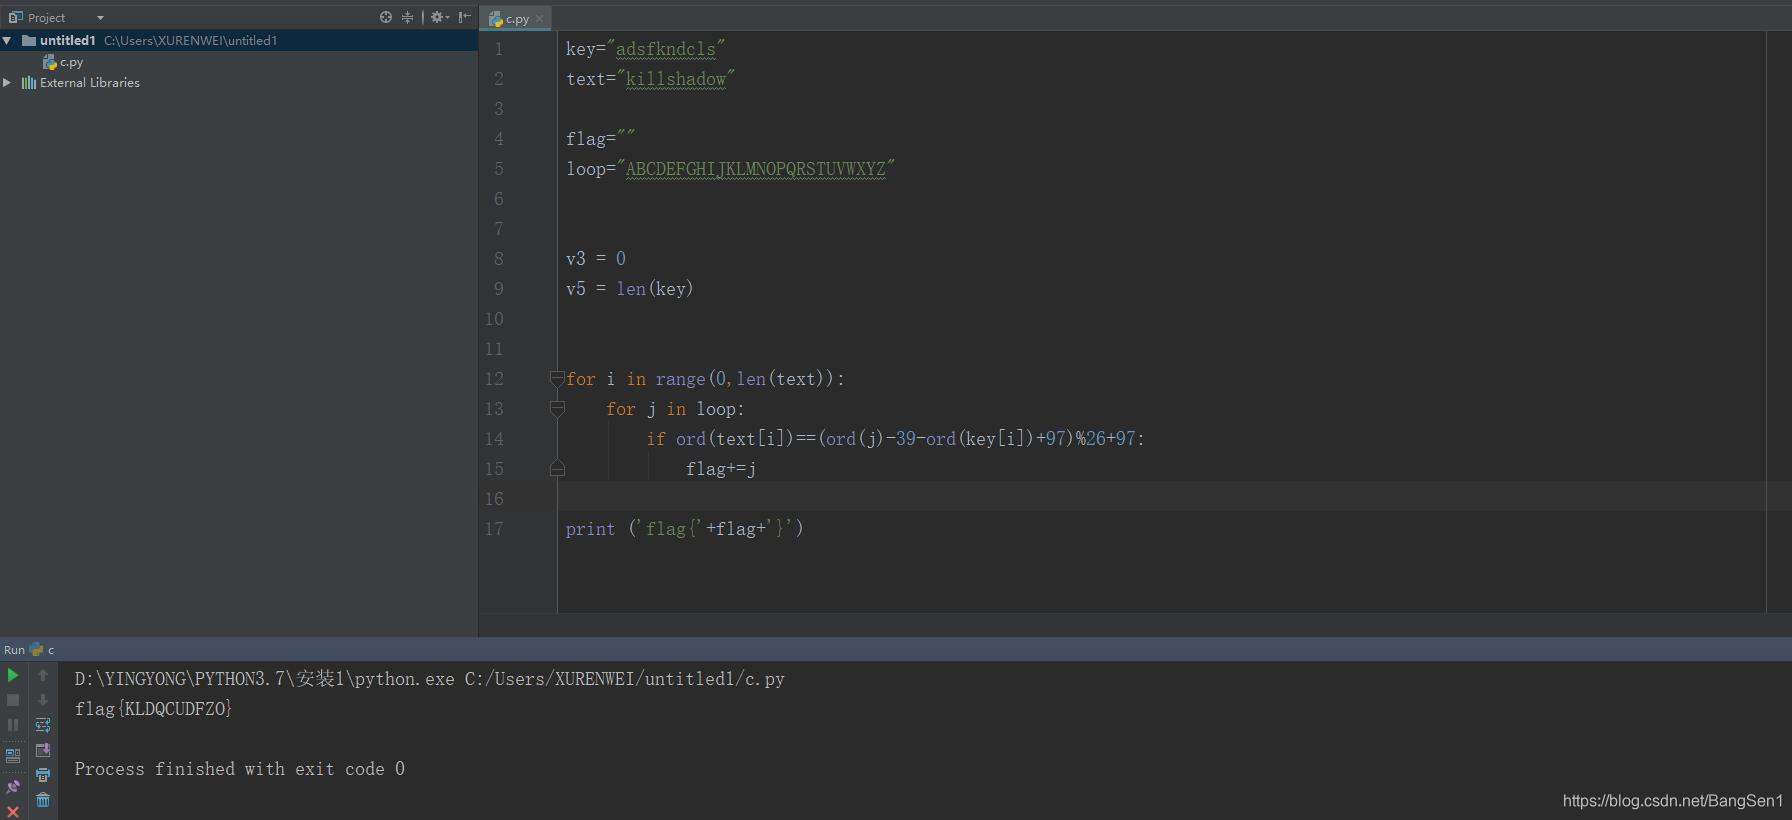Expand External Libraries node
Screen dimensions: 1792x820
point(7,83)
